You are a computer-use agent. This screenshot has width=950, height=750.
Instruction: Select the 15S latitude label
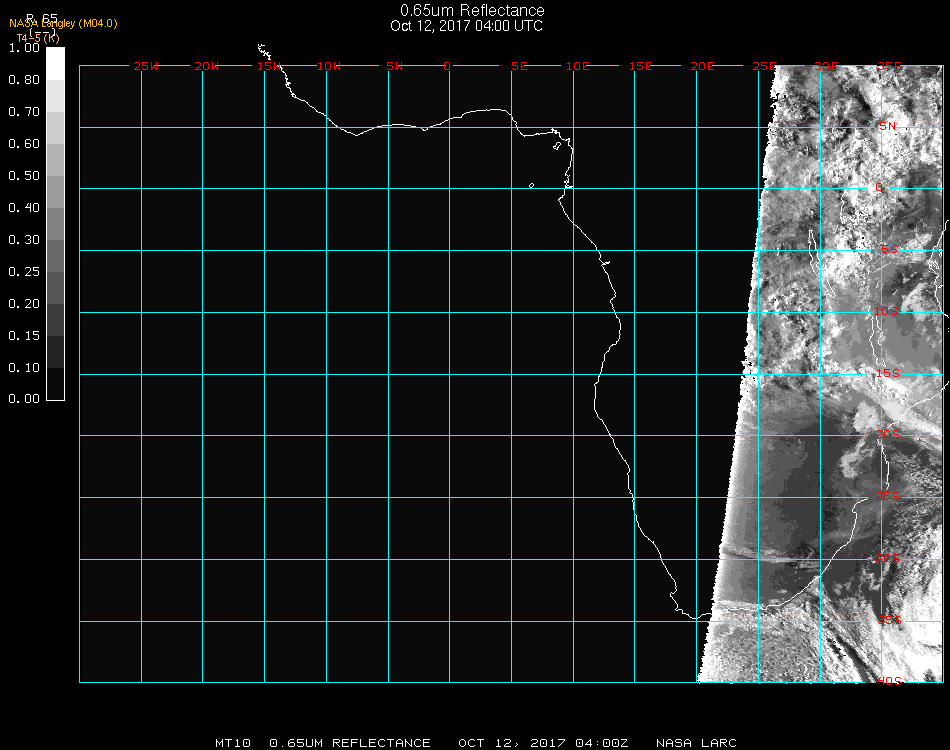(x=887, y=374)
